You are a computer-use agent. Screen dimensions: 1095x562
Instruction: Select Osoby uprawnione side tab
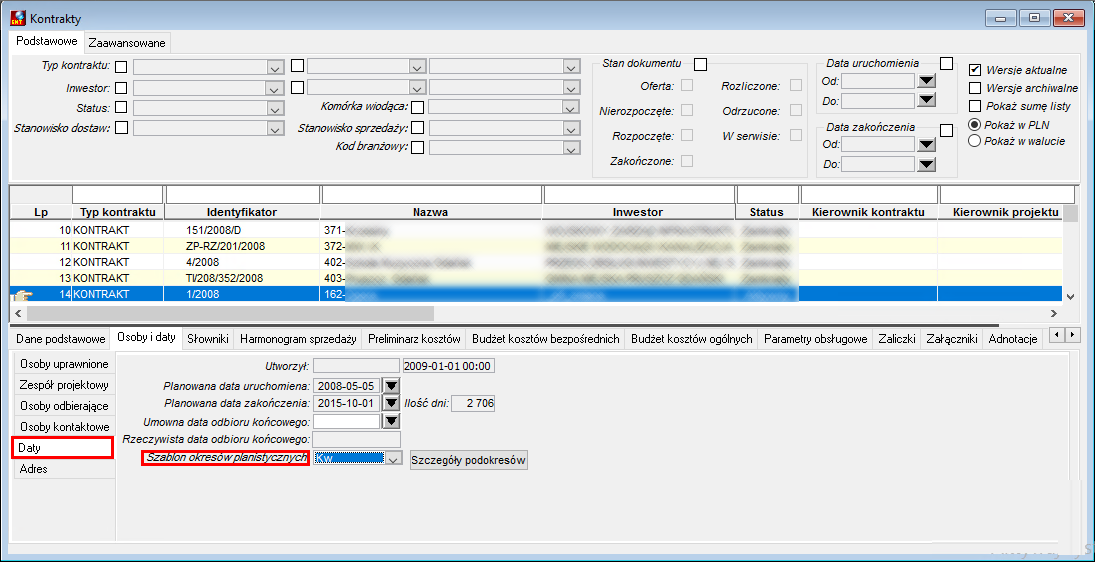click(64, 364)
